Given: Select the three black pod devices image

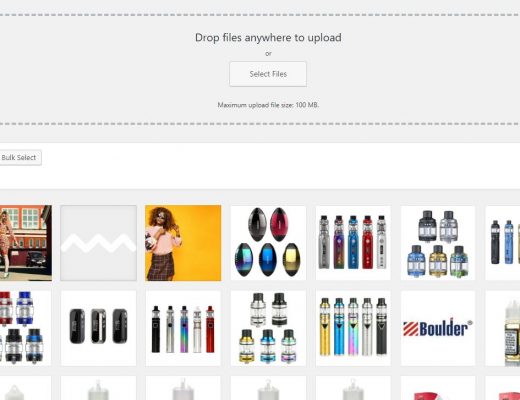Looking at the screenshot, I should 99,328.
